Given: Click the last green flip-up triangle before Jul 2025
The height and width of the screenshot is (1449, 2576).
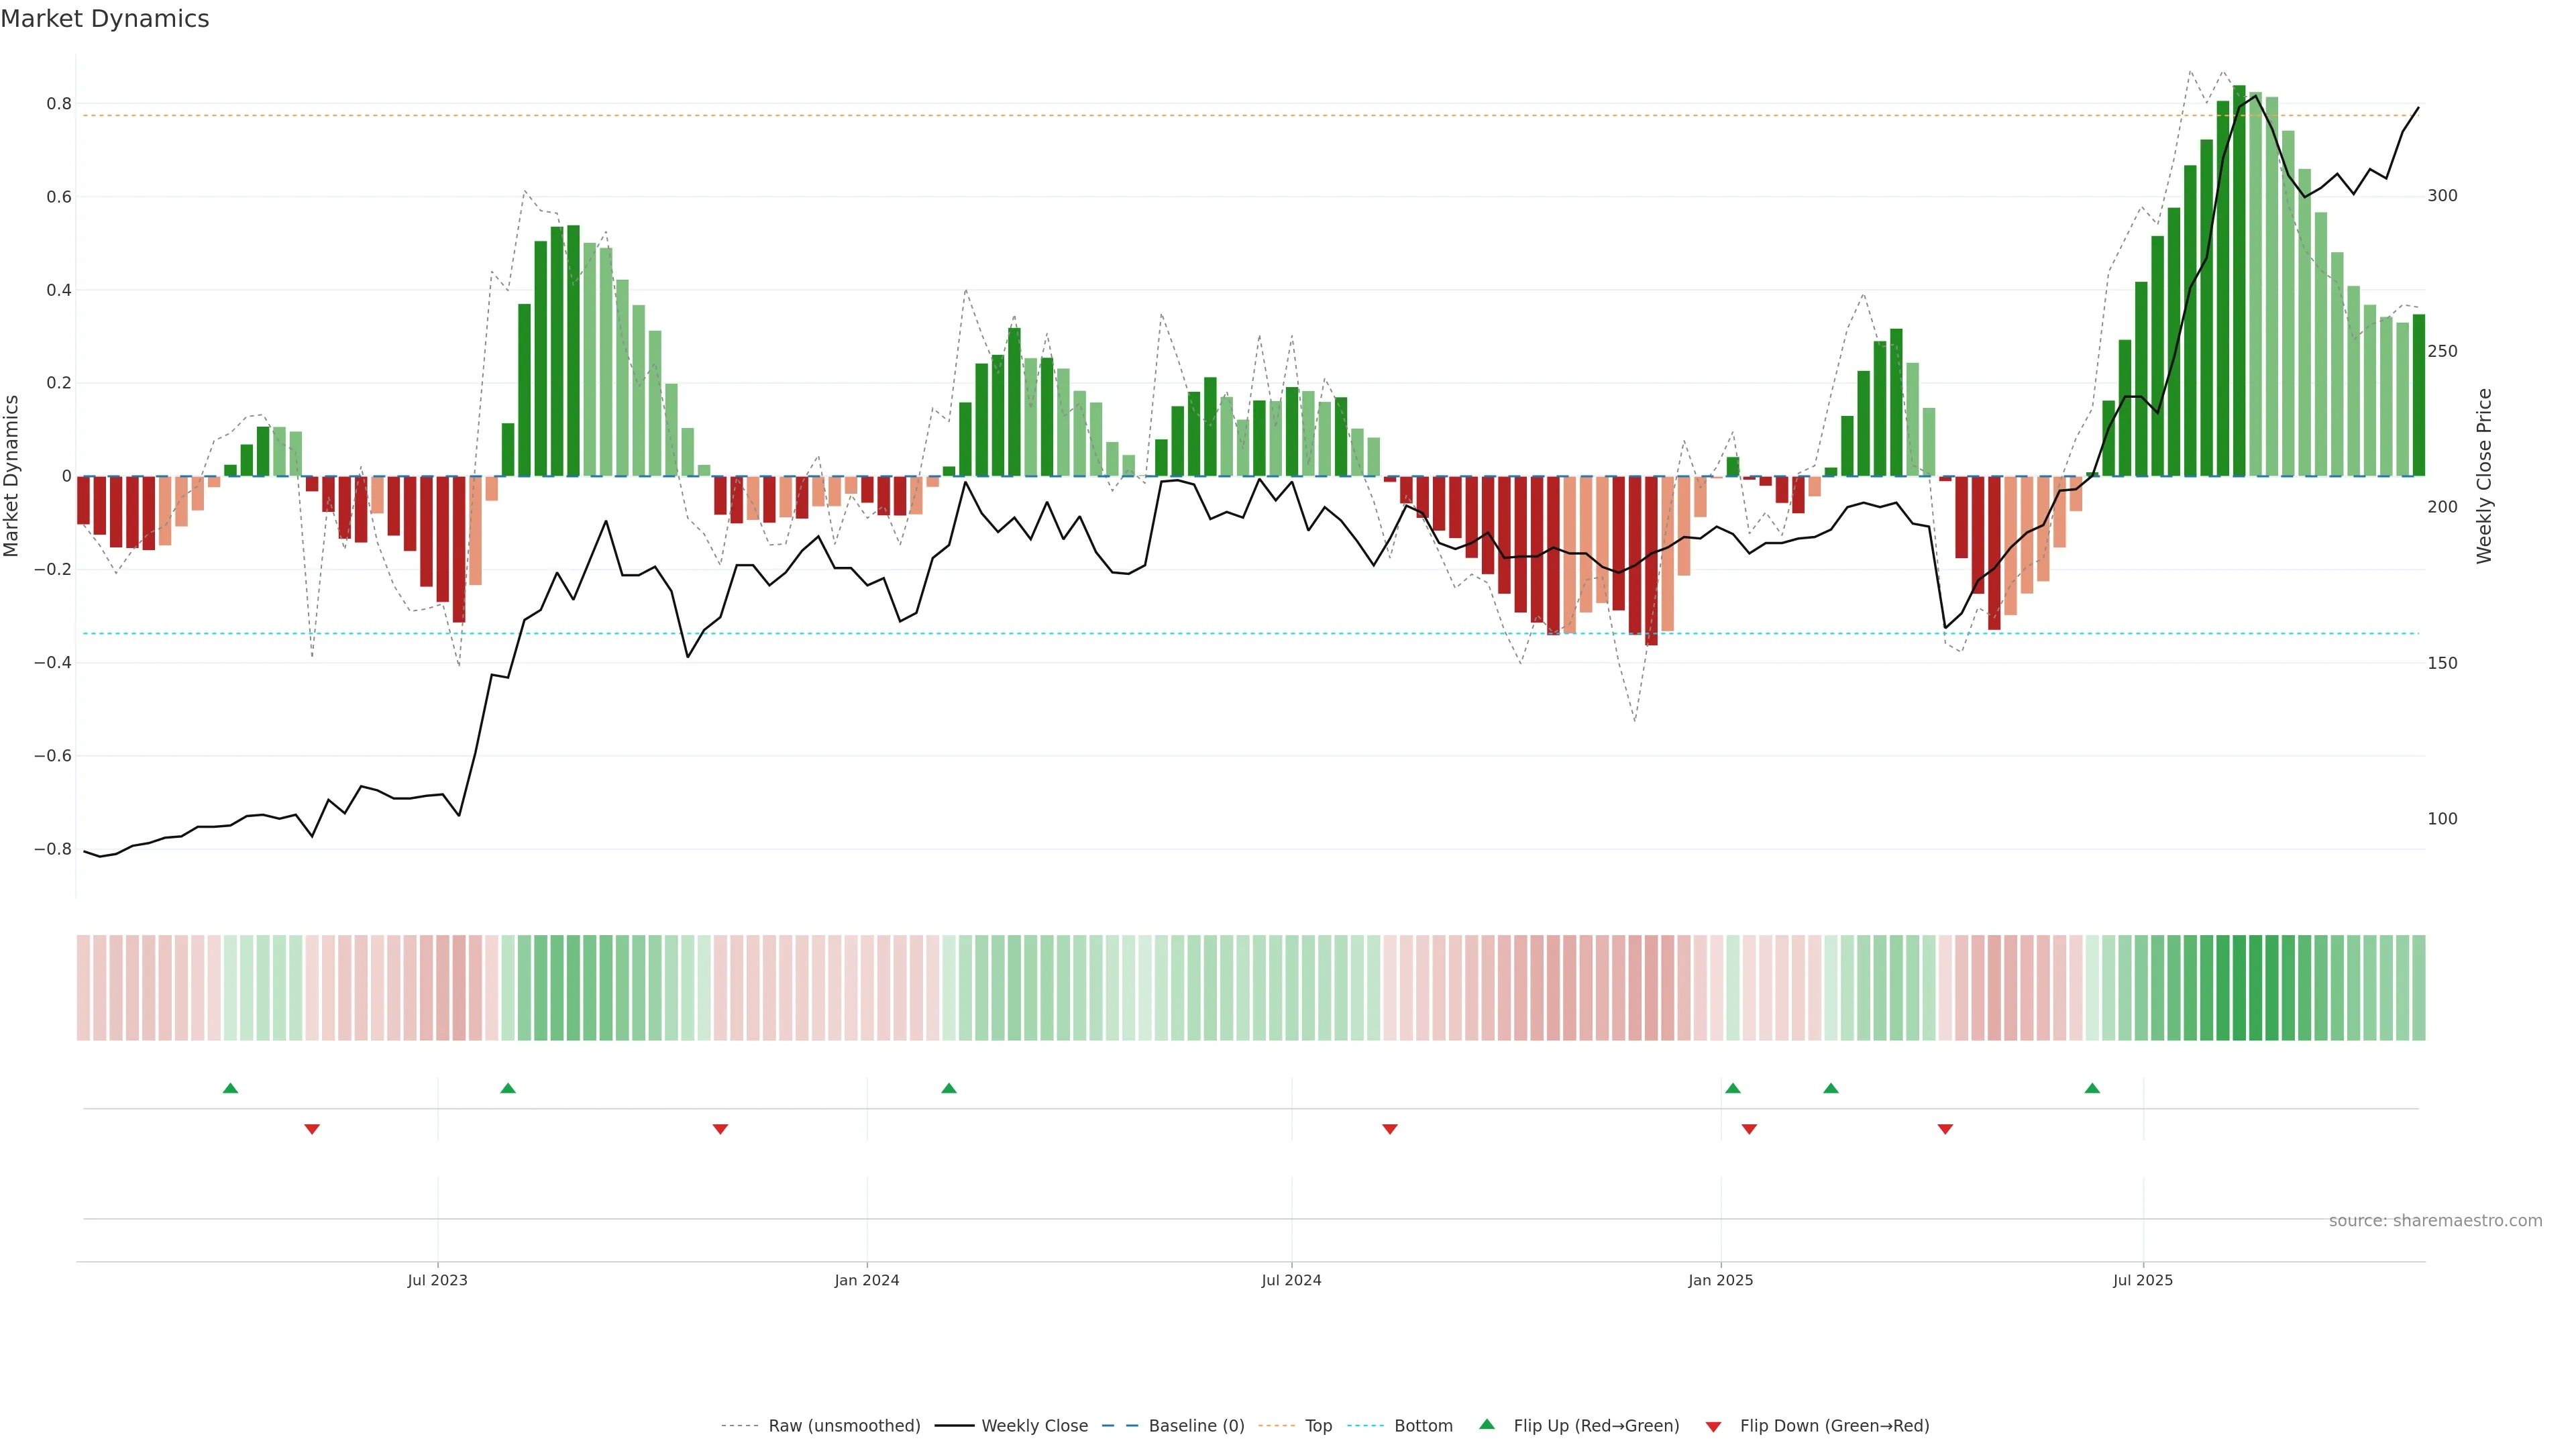Looking at the screenshot, I should [x=2092, y=1088].
